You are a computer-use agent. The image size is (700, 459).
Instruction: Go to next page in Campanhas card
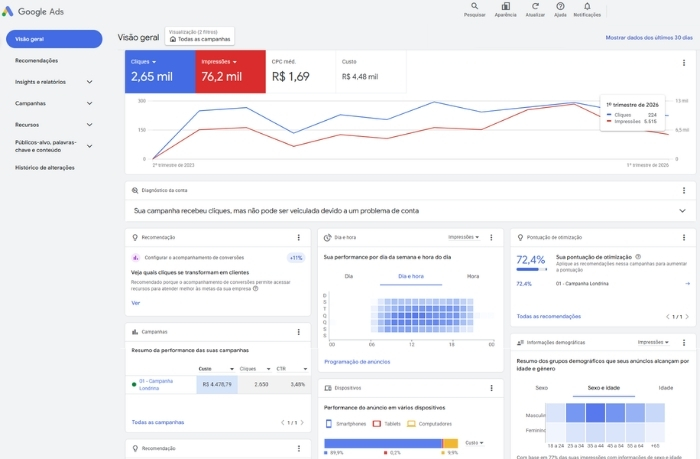point(302,422)
